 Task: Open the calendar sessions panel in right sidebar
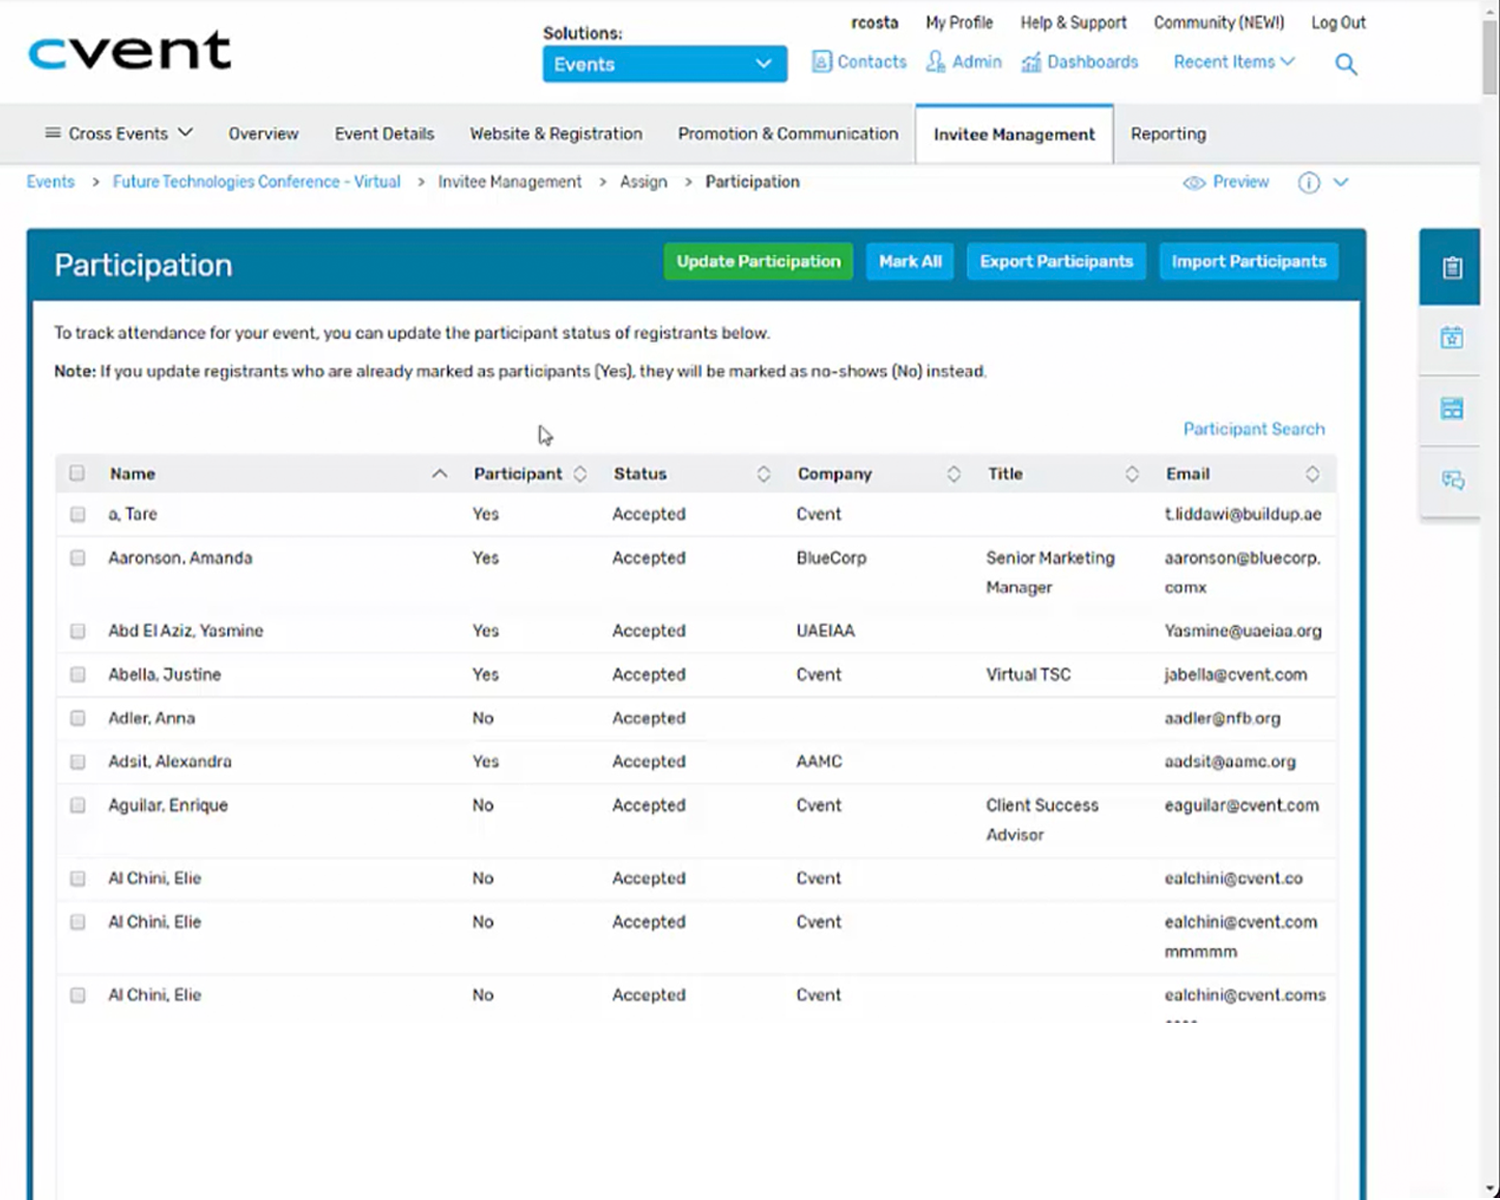1451,338
